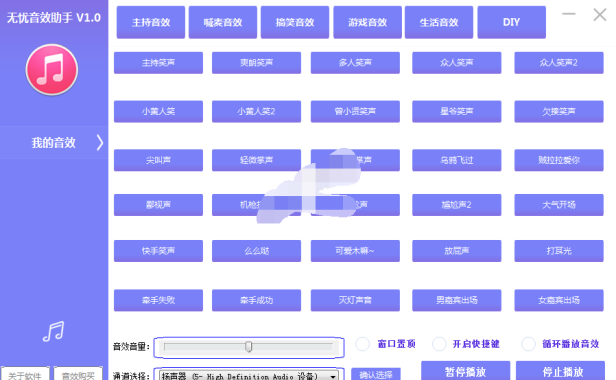Minimize the 无忧音效助手 window
Screen dimensions: 616x380
tap(568, 14)
